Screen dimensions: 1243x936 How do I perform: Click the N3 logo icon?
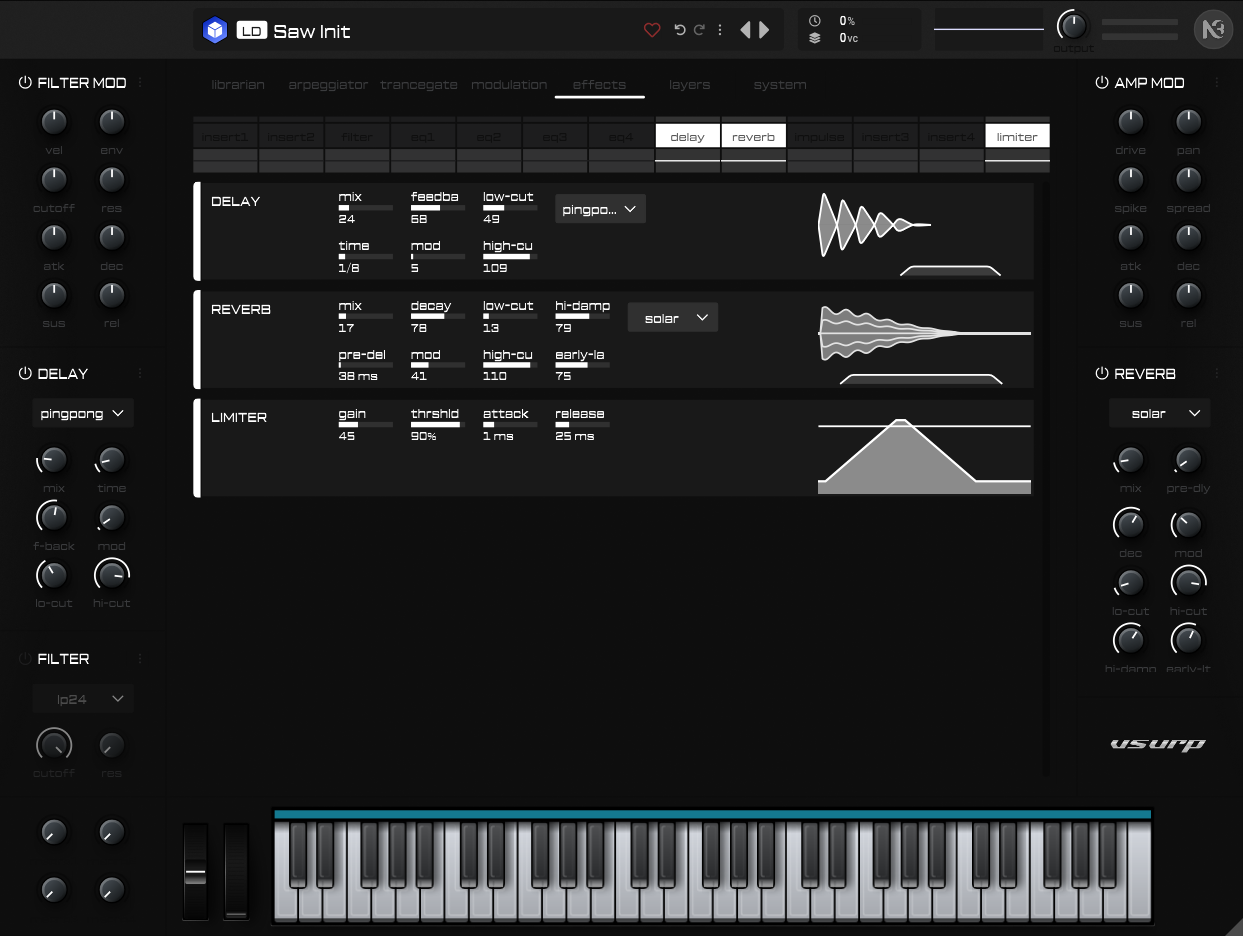(1214, 30)
